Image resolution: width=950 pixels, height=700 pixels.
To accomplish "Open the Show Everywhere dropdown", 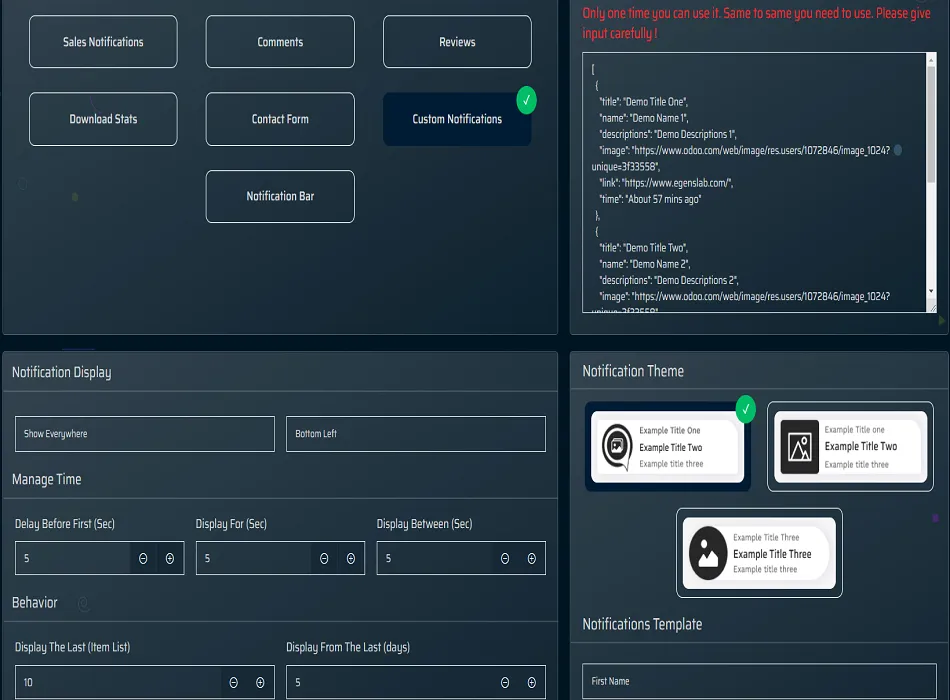I will coord(145,434).
